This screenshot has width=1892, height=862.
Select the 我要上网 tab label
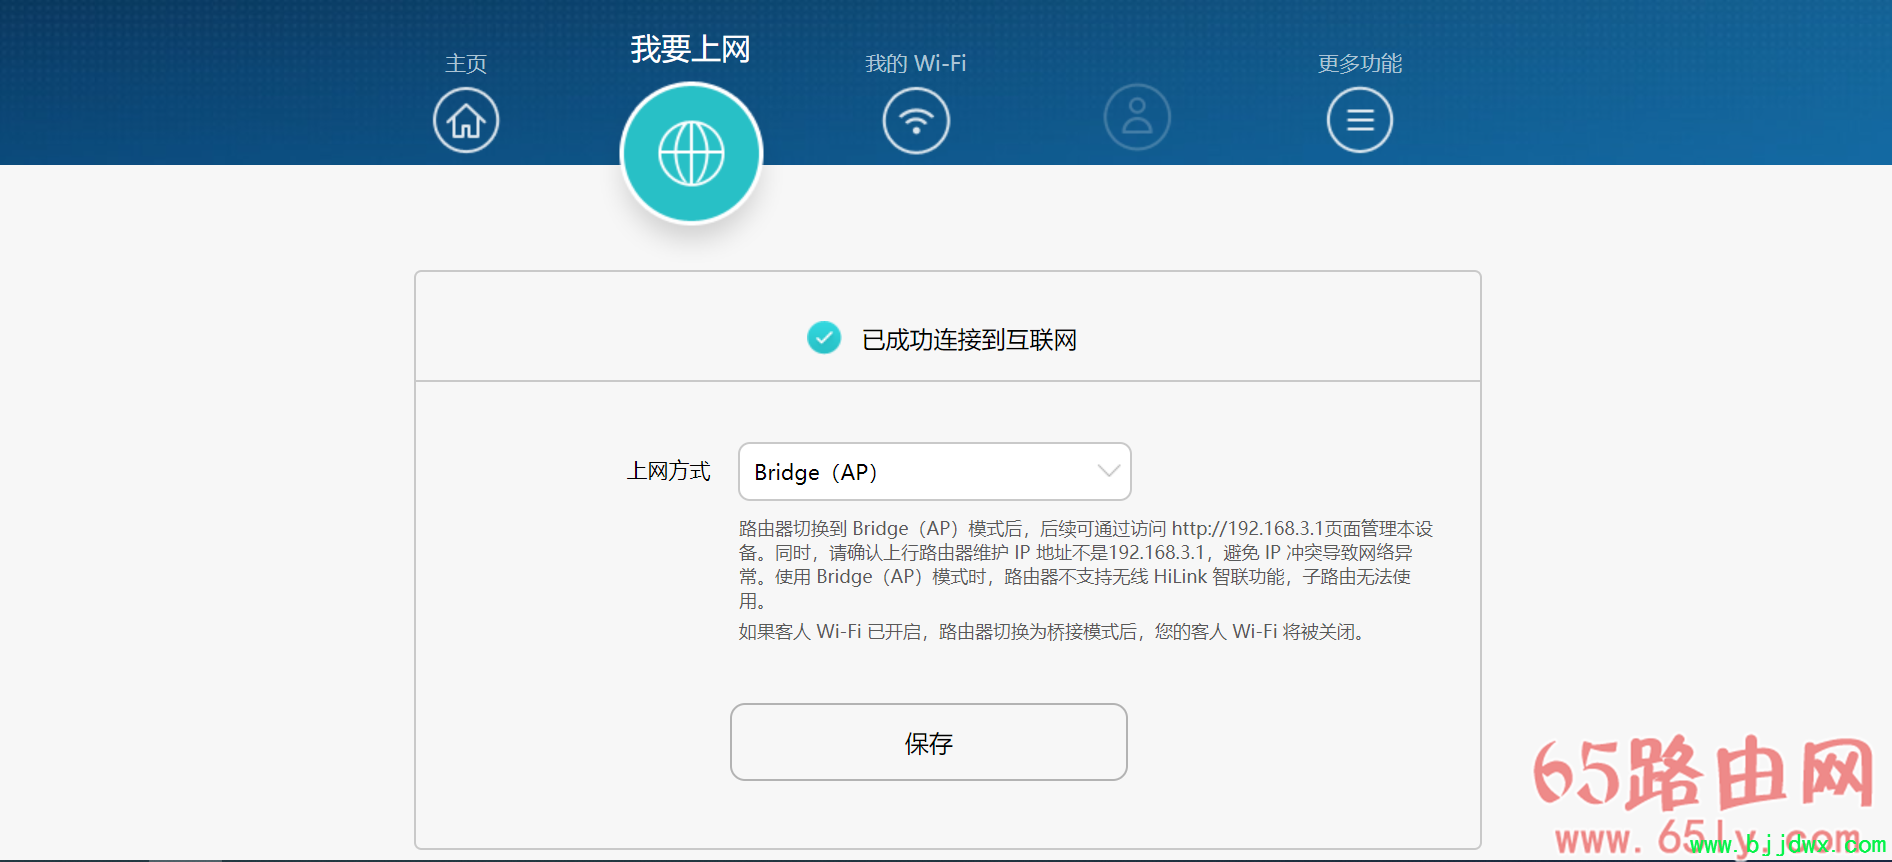(690, 49)
